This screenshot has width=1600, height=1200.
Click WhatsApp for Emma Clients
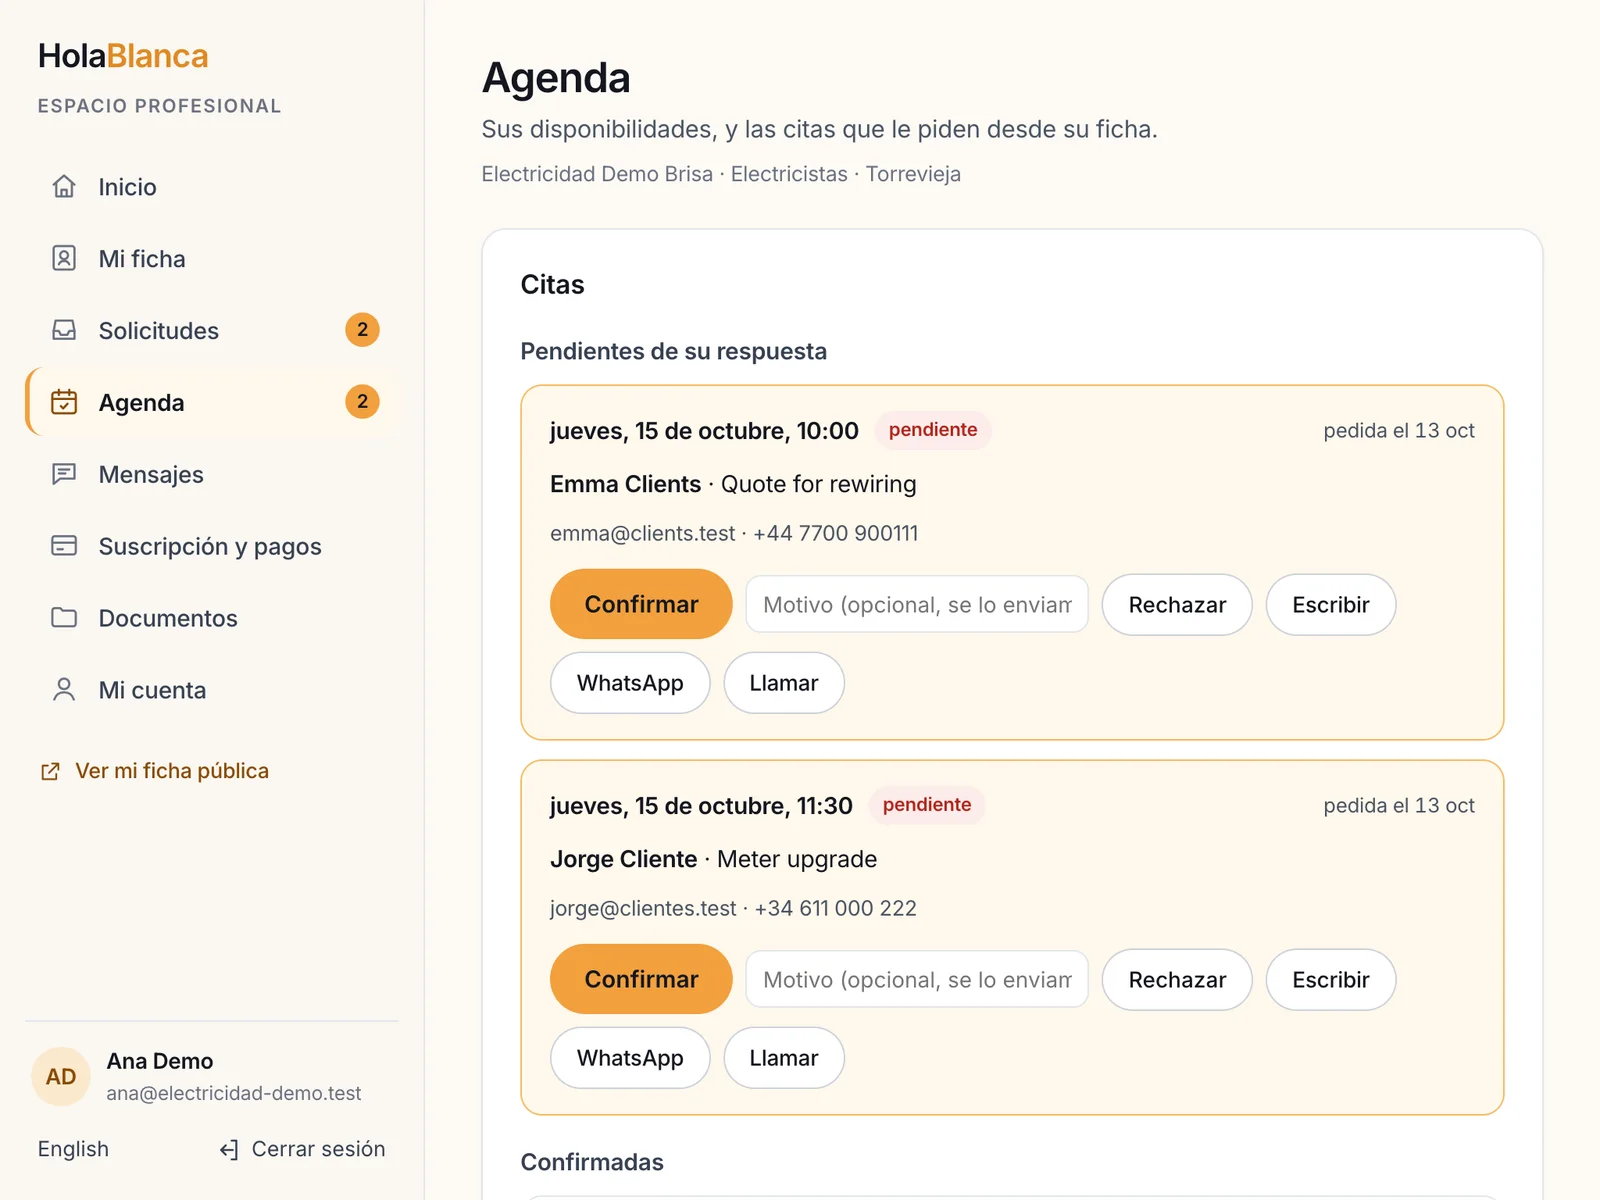pyautogui.click(x=630, y=683)
